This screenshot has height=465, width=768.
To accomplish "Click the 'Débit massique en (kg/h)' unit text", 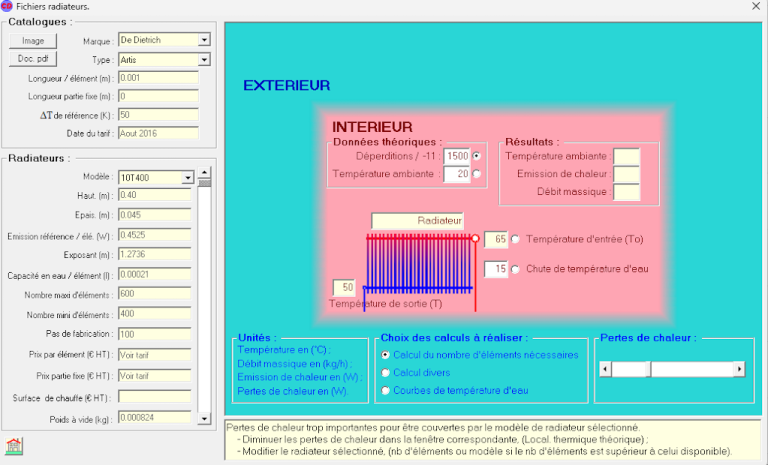I will click(295, 364).
